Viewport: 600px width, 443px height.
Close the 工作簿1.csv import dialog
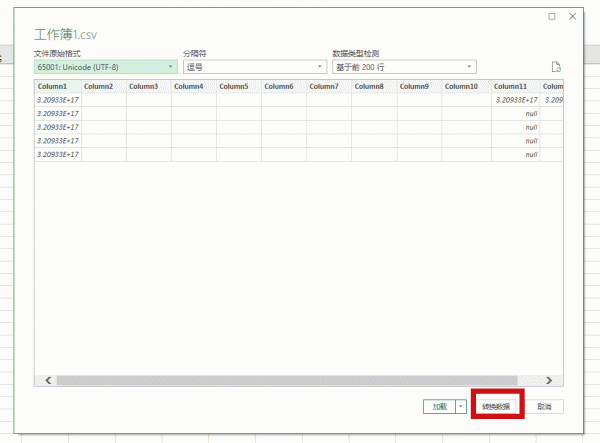(572, 17)
